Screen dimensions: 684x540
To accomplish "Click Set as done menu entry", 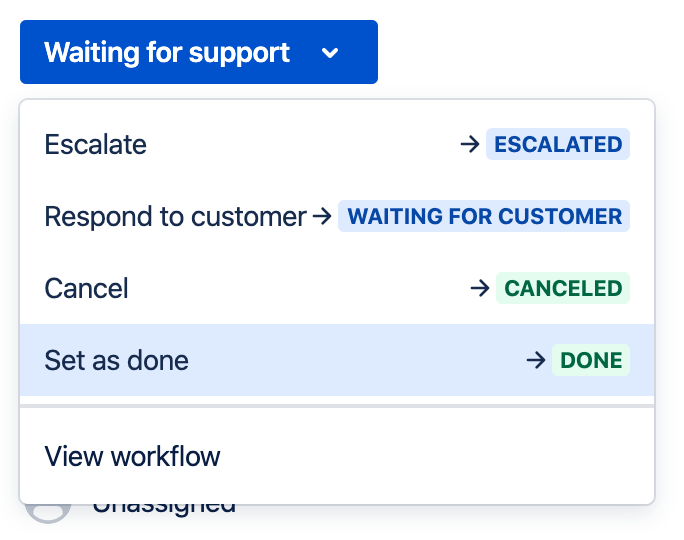I will pyautogui.click(x=117, y=360).
